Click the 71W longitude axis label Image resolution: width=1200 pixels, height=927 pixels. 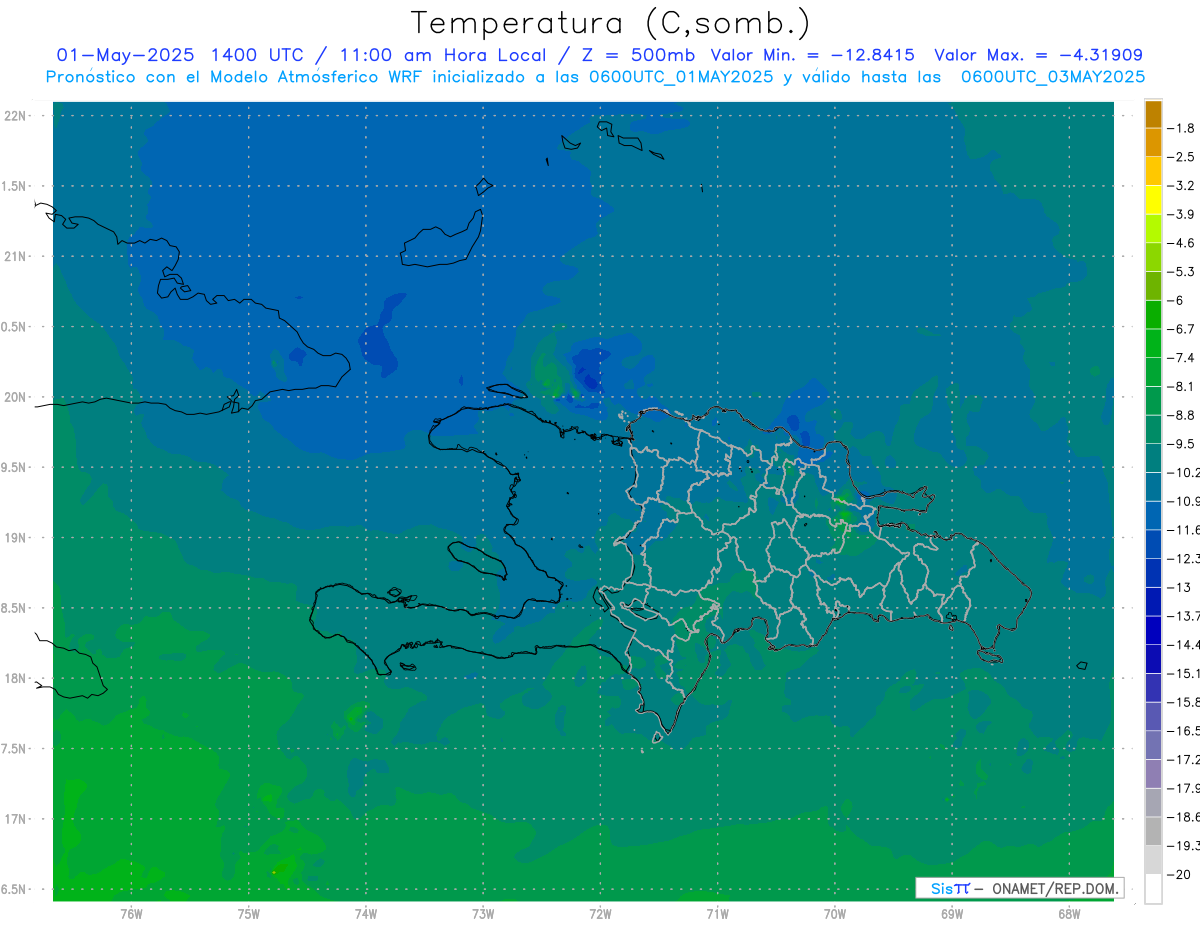[x=717, y=914]
